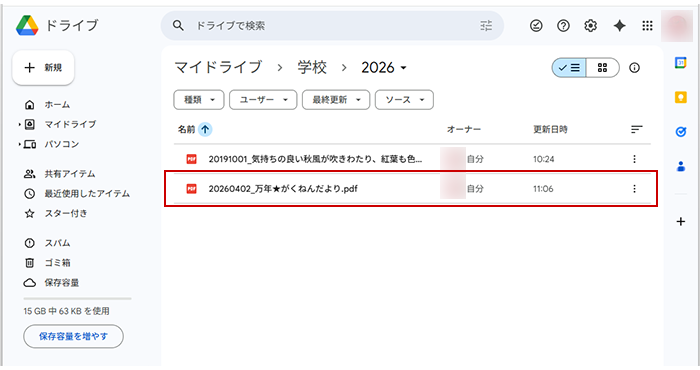This screenshot has width=700, height=370.
Task: Open Contacts side panel icon
Action: pyautogui.click(x=681, y=166)
